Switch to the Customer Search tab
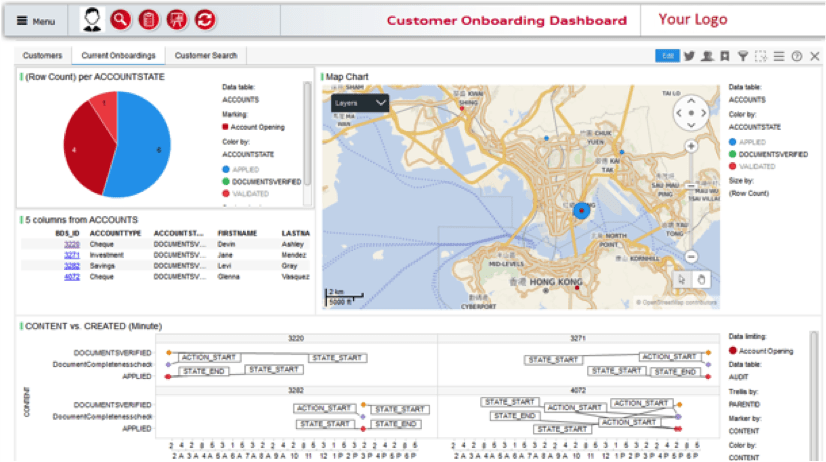826x462 pixels. (x=206, y=55)
